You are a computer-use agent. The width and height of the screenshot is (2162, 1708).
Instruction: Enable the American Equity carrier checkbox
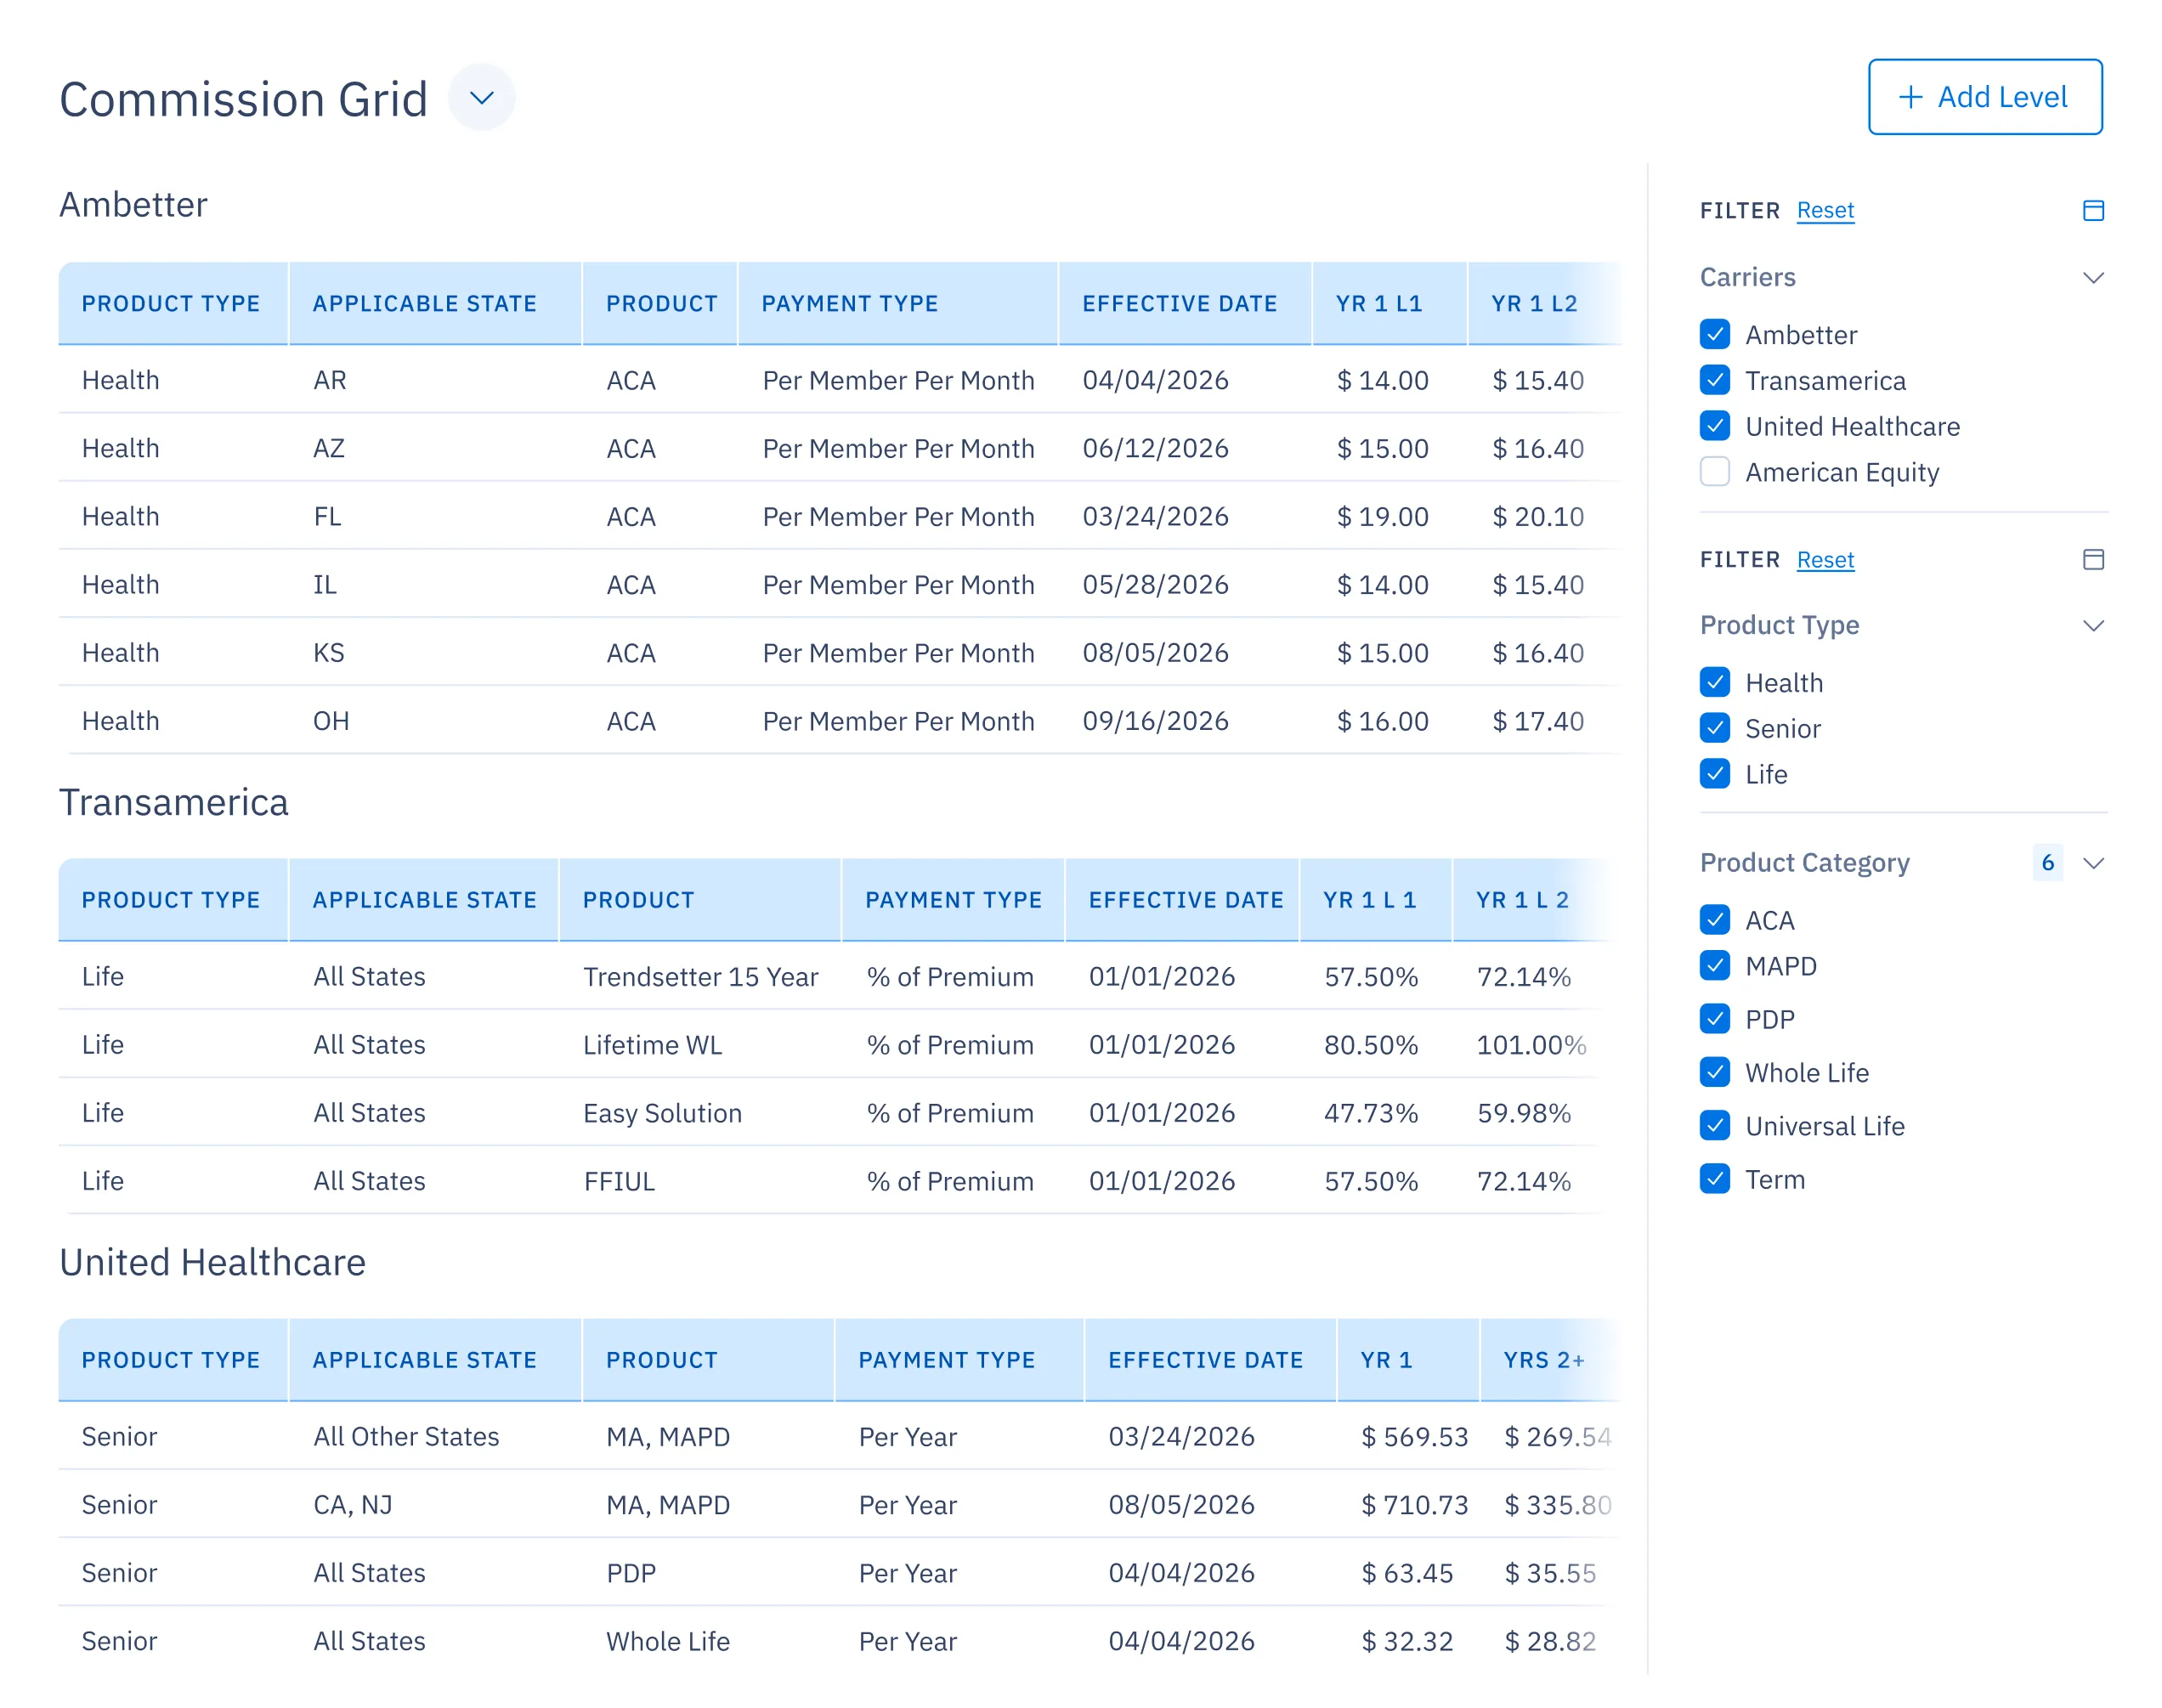point(1715,472)
